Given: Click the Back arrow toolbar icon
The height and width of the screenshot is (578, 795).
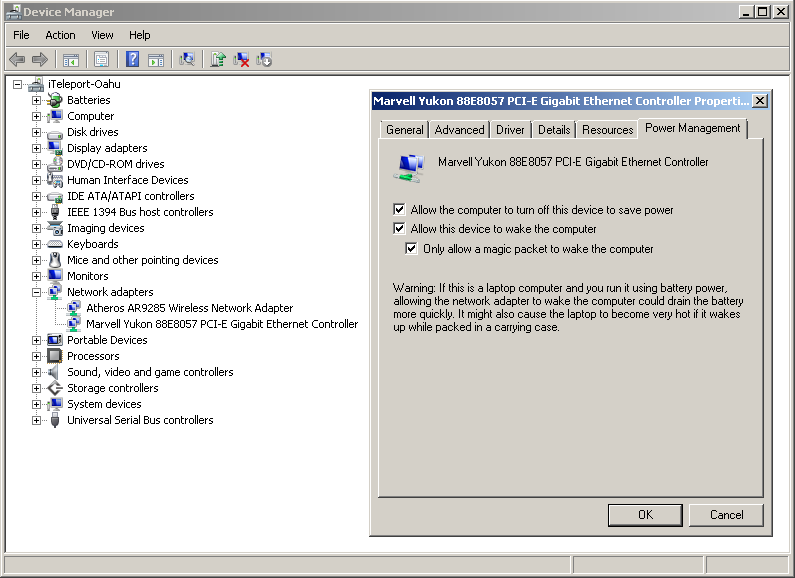Looking at the screenshot, I should pyautogui.click(x=17, y=59).
